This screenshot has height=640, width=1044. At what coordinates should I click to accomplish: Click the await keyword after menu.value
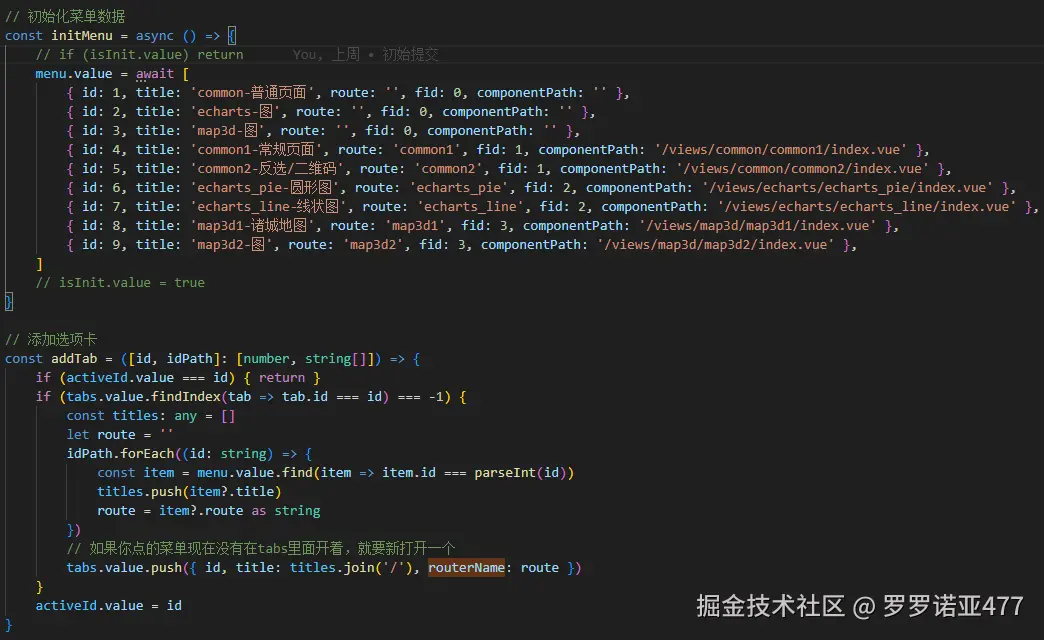153,73
